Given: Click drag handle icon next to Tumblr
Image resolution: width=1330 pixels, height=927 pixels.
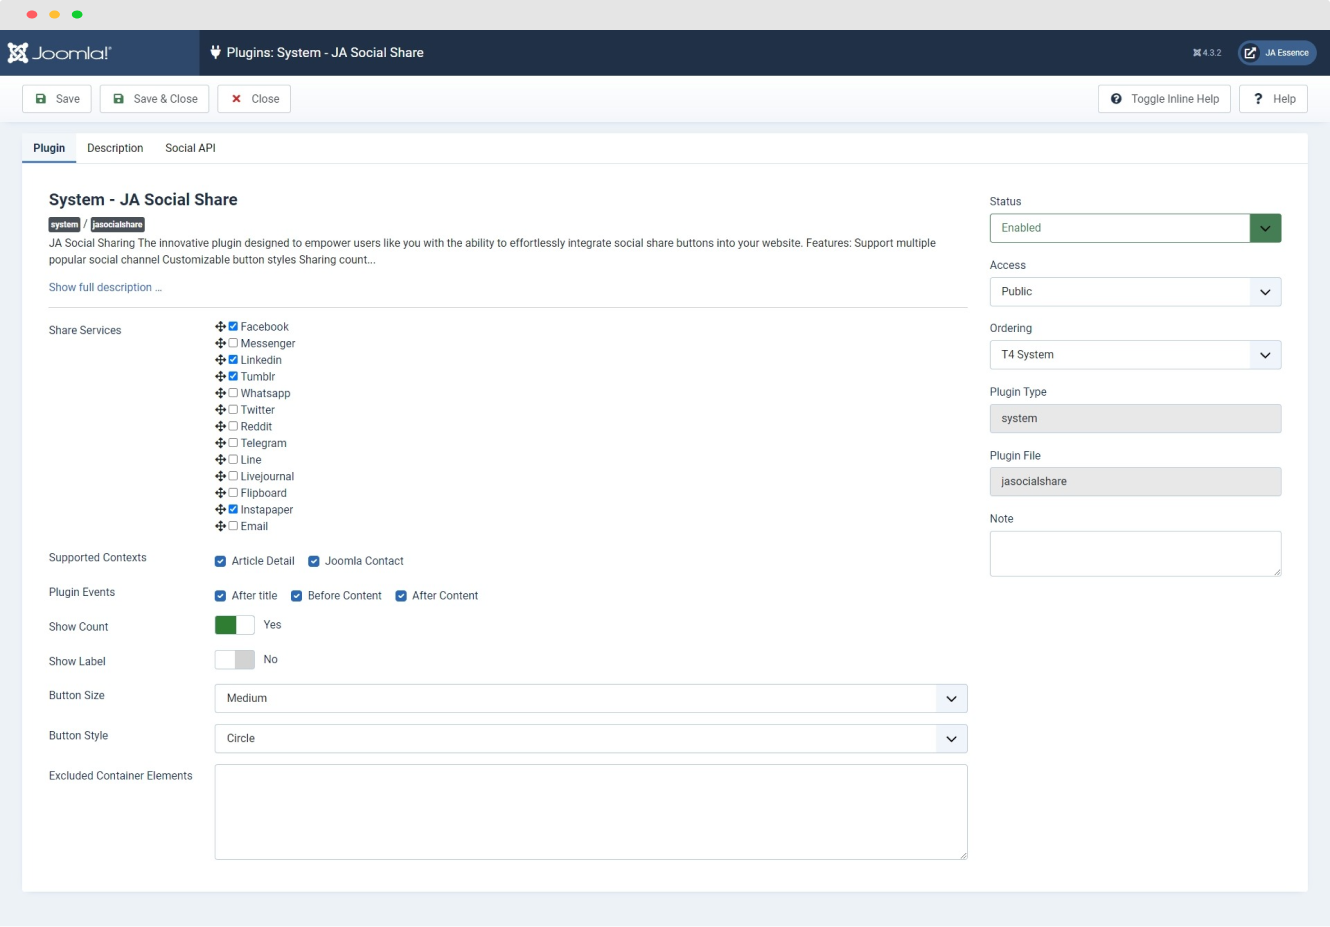Looking at the screenshot, I should [220, 377].
